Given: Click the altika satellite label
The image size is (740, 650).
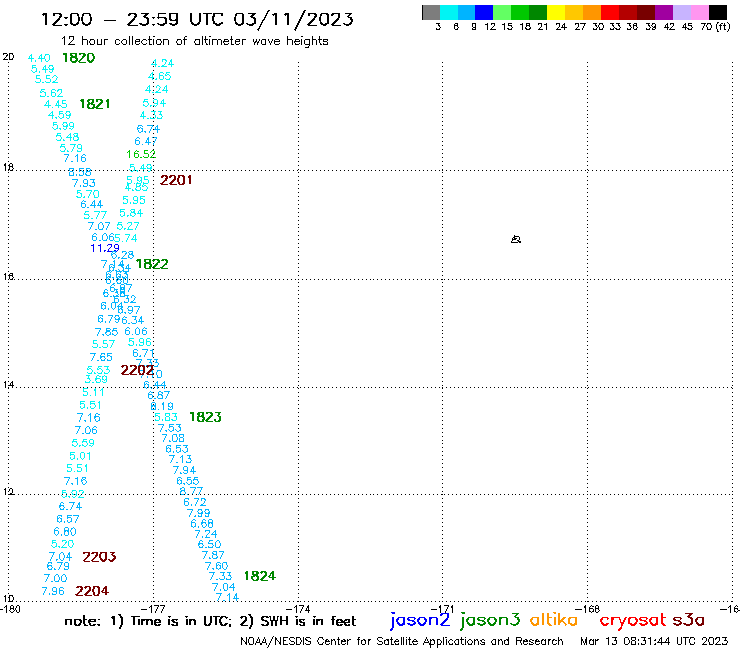Looking at the screenshot, I should 554,620.
